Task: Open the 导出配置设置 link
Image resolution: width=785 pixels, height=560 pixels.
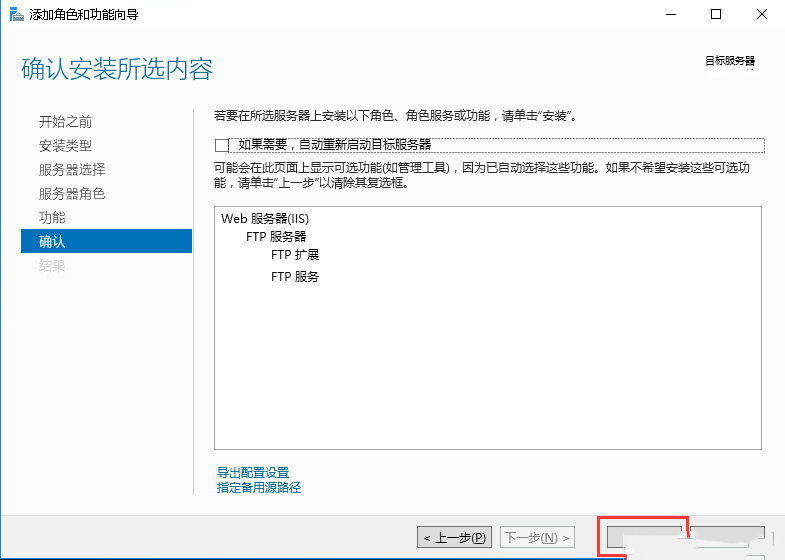Action: (253, 472)
